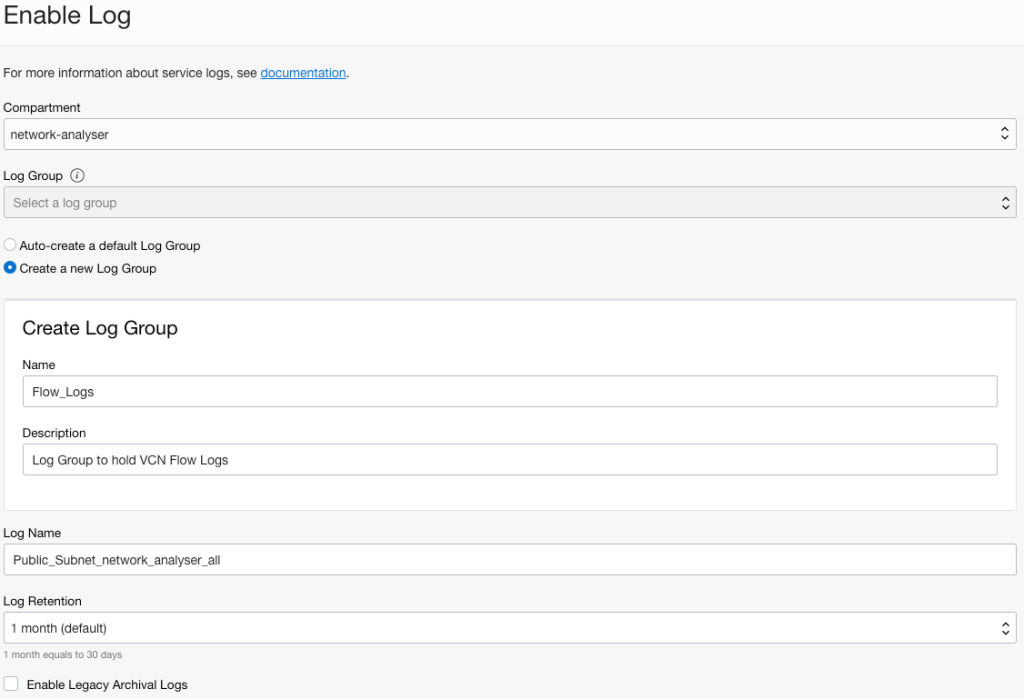Click the Name field containing Flow_Logs

click(509, 392)
